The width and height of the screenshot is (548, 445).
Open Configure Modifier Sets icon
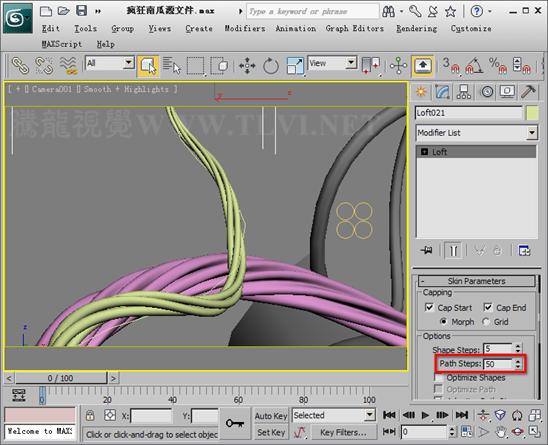pyautogui.click(x=524, y=250)
